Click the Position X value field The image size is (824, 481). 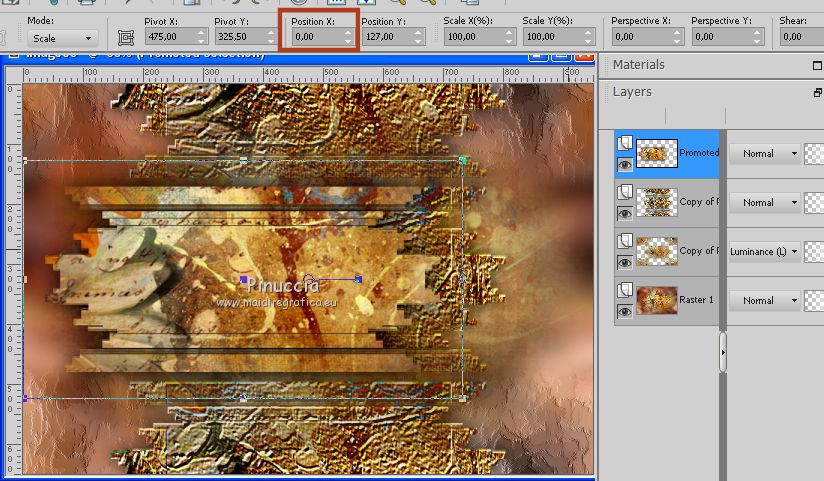pyautogui.click(x=315, y=36)
